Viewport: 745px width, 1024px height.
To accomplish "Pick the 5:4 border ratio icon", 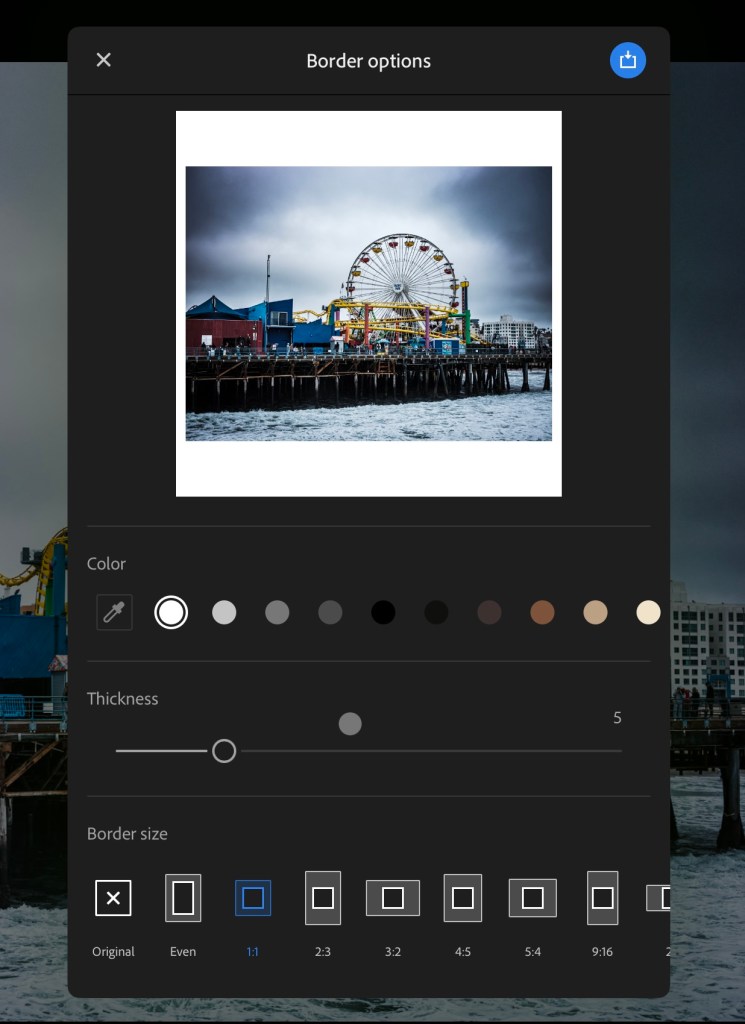I will coord(533,898).
